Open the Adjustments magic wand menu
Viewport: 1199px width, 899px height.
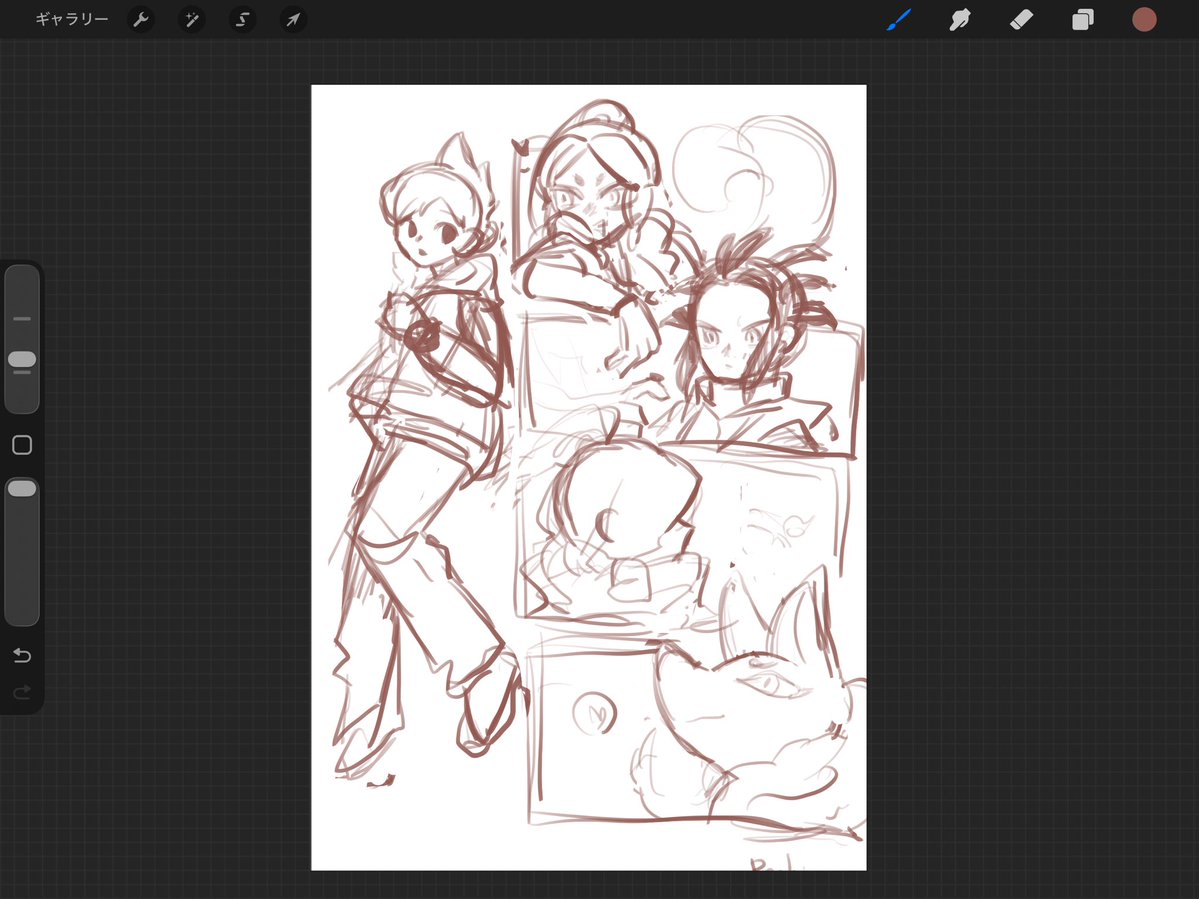point(192,20)
